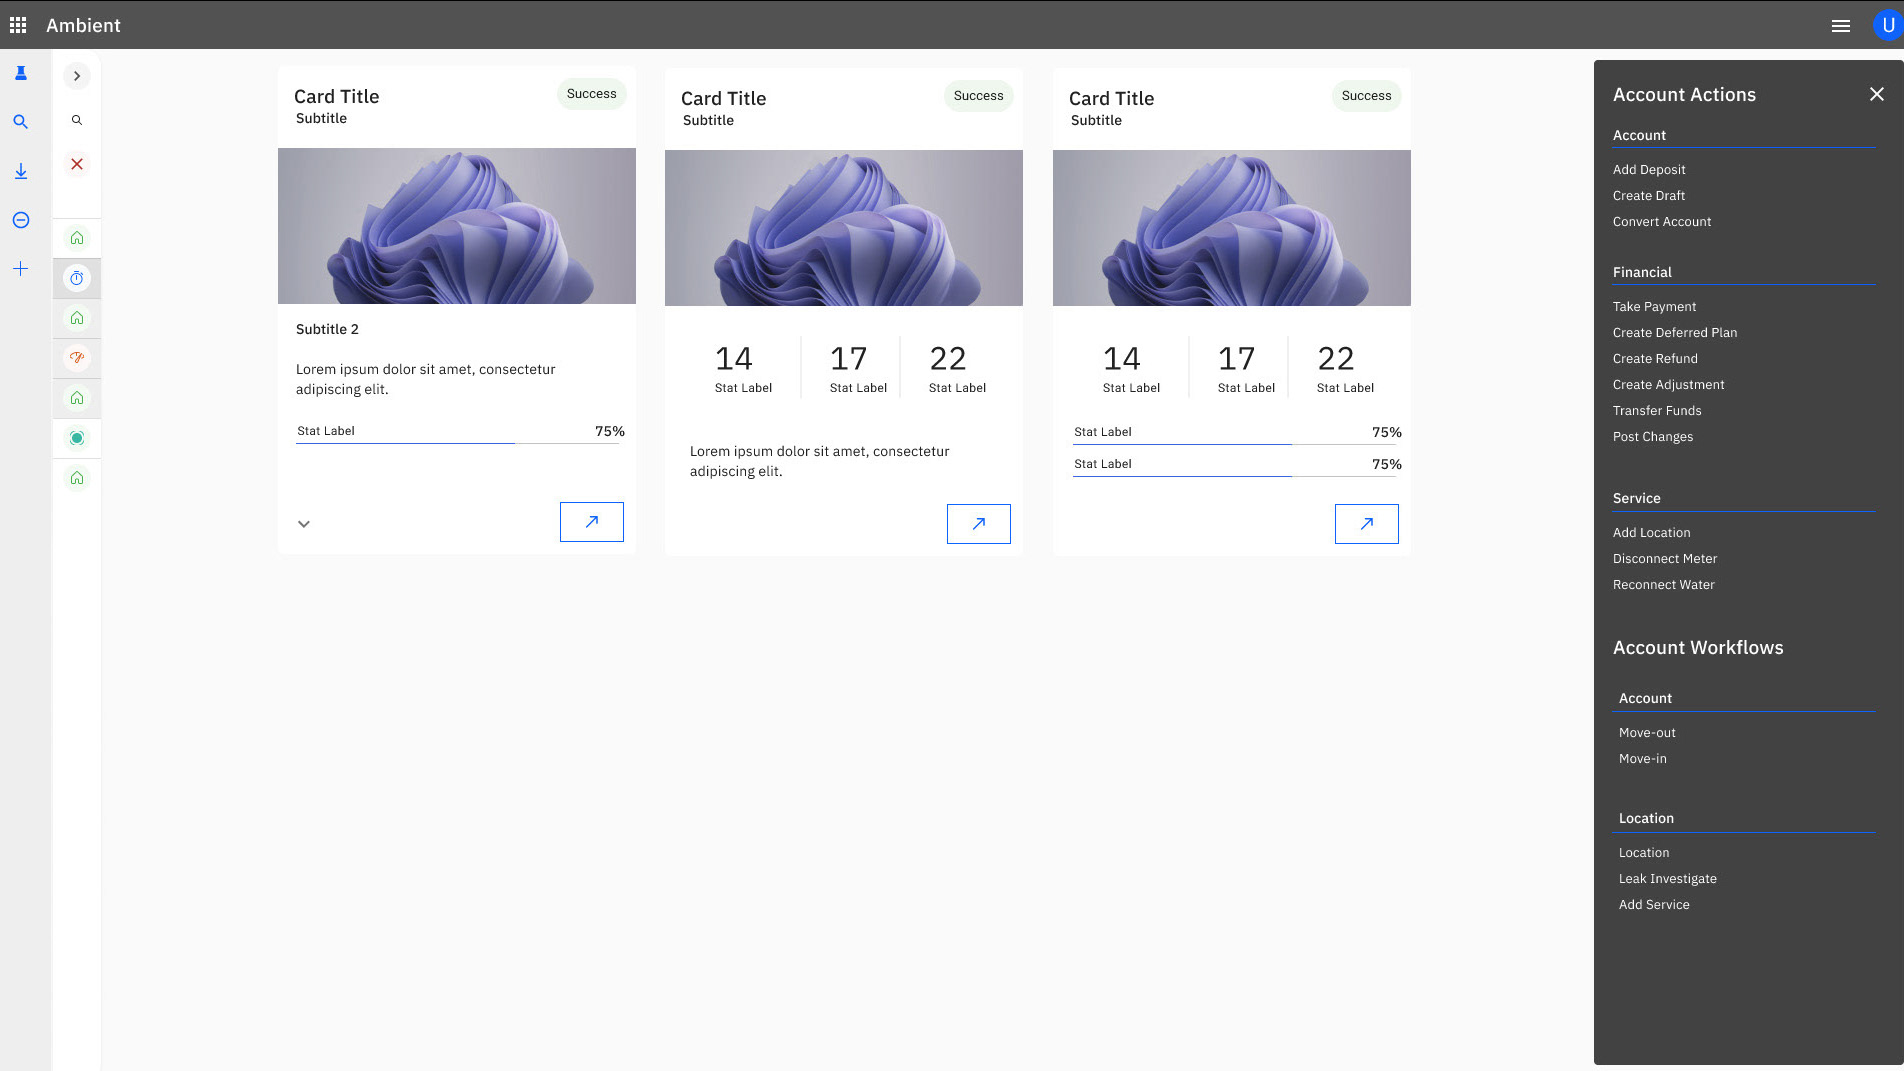
Task: Open the card with two stat bars via arrow
Action: click(1367, 524)
